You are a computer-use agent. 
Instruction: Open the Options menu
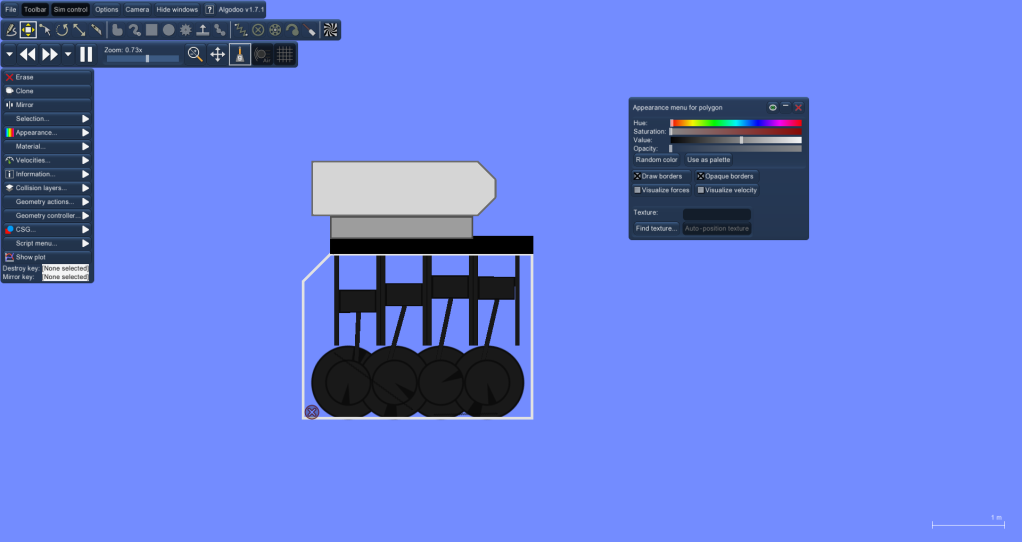pos(106,9)
